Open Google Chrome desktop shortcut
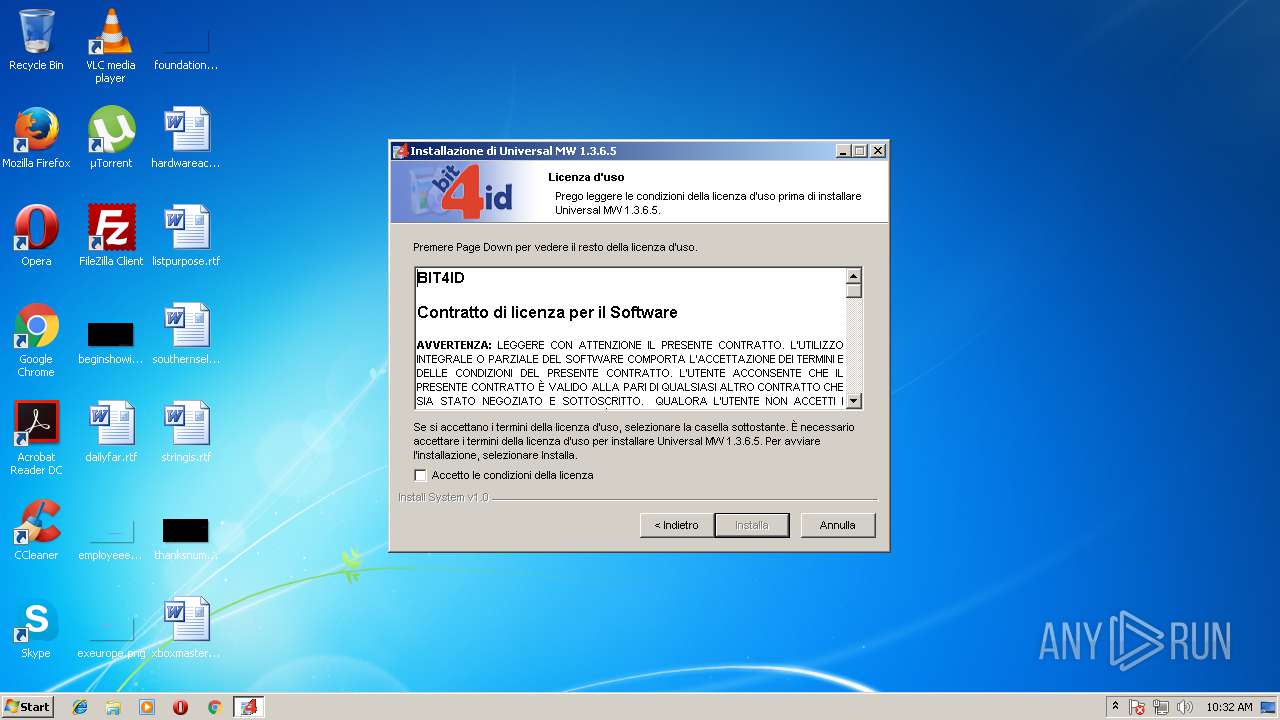The width and height of the screenshot is (1280, 720). (36, 340)
